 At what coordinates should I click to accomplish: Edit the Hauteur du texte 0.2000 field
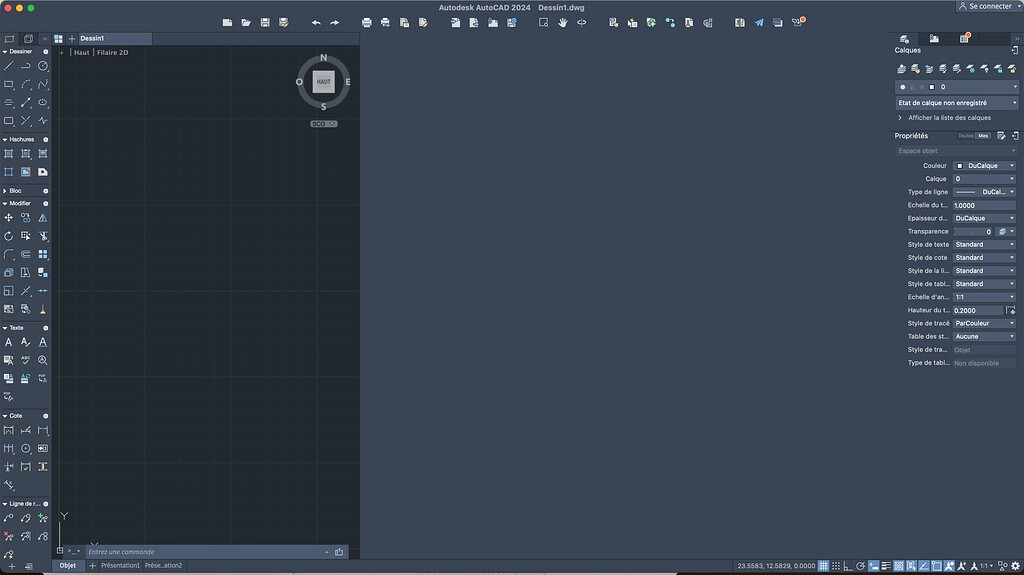click(978, 310)
